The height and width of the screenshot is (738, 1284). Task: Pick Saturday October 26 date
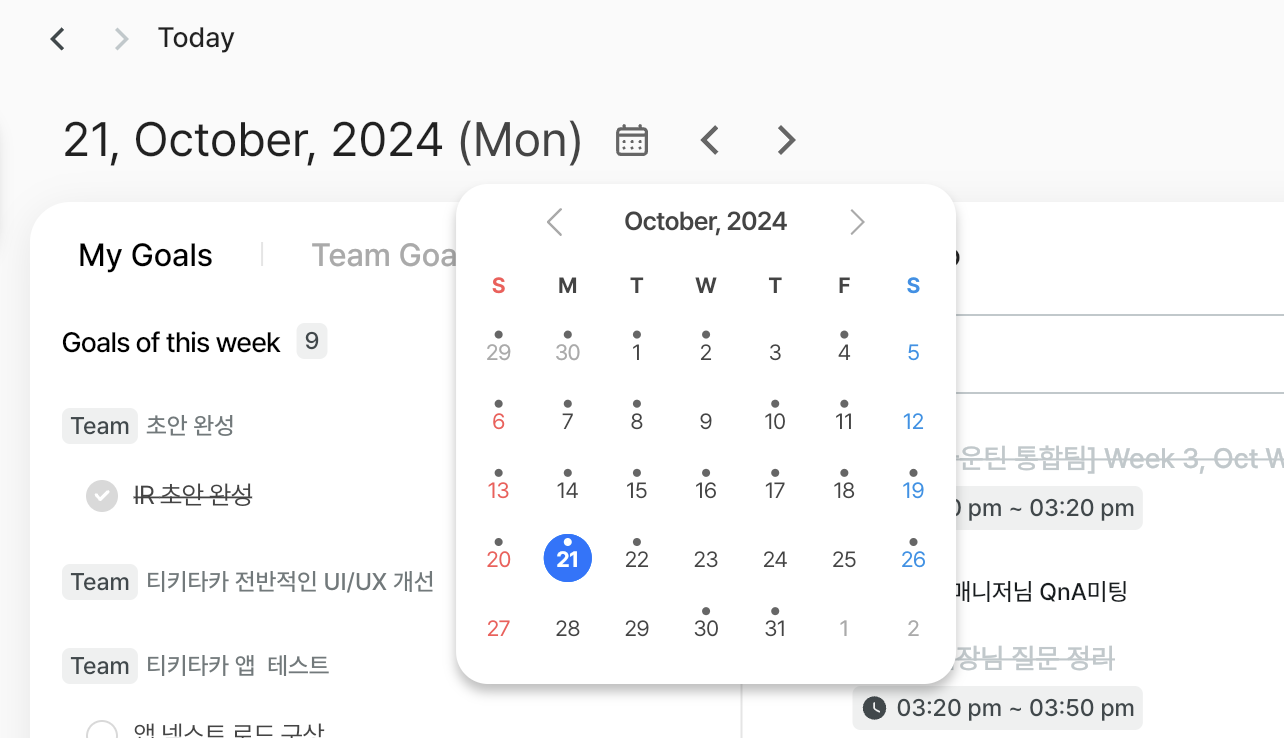[x=913, y=559]
